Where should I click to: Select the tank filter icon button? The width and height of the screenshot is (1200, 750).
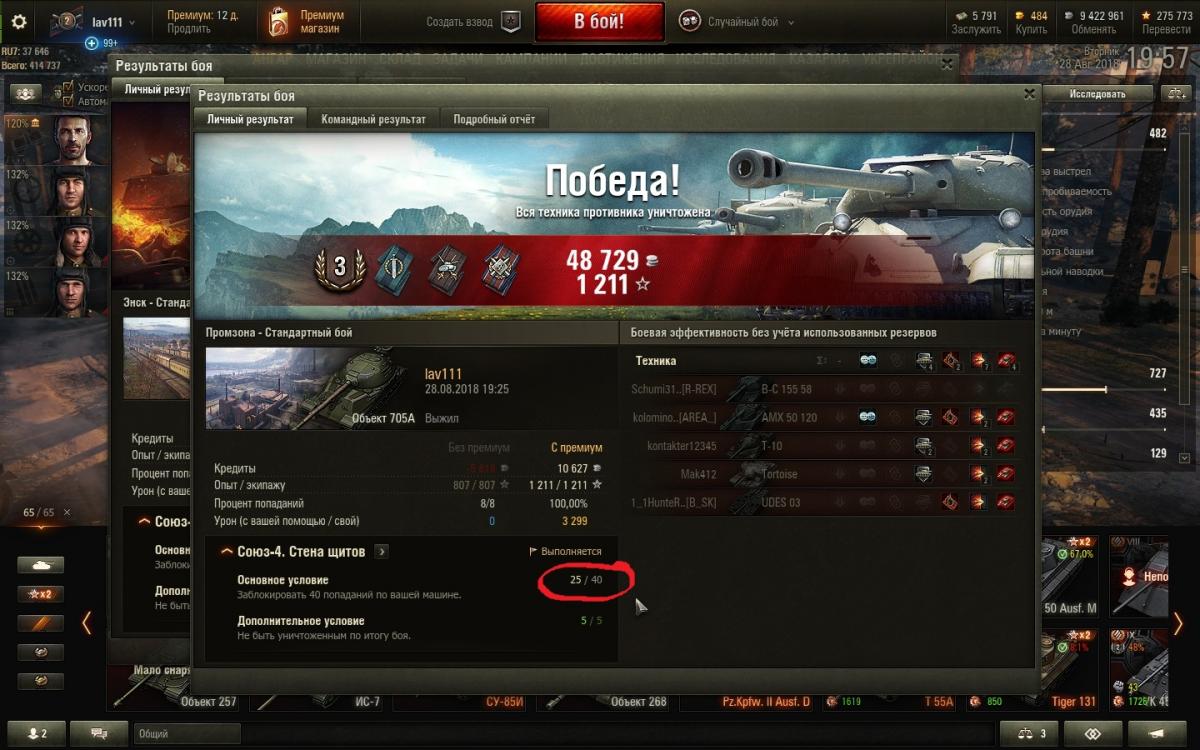pyautogui.click(x=41, y=565)
